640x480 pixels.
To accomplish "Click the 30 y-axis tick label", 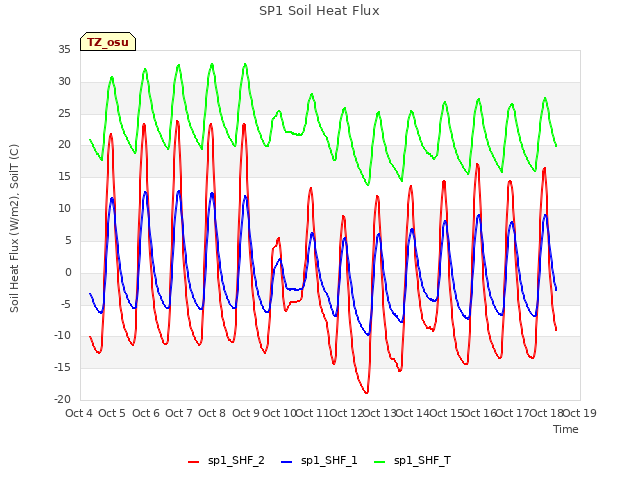I will pyautogui.click(x=64, y=81).
